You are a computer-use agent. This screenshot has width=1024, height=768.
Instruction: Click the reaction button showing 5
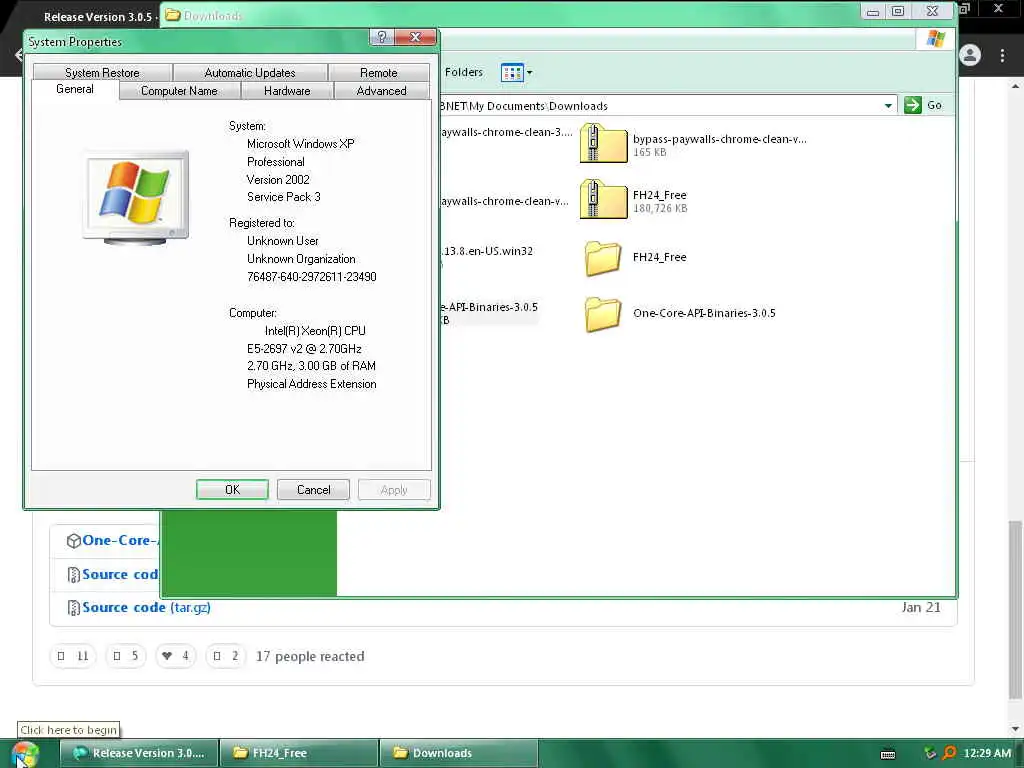pyautogui.click(x=125, y=656)
